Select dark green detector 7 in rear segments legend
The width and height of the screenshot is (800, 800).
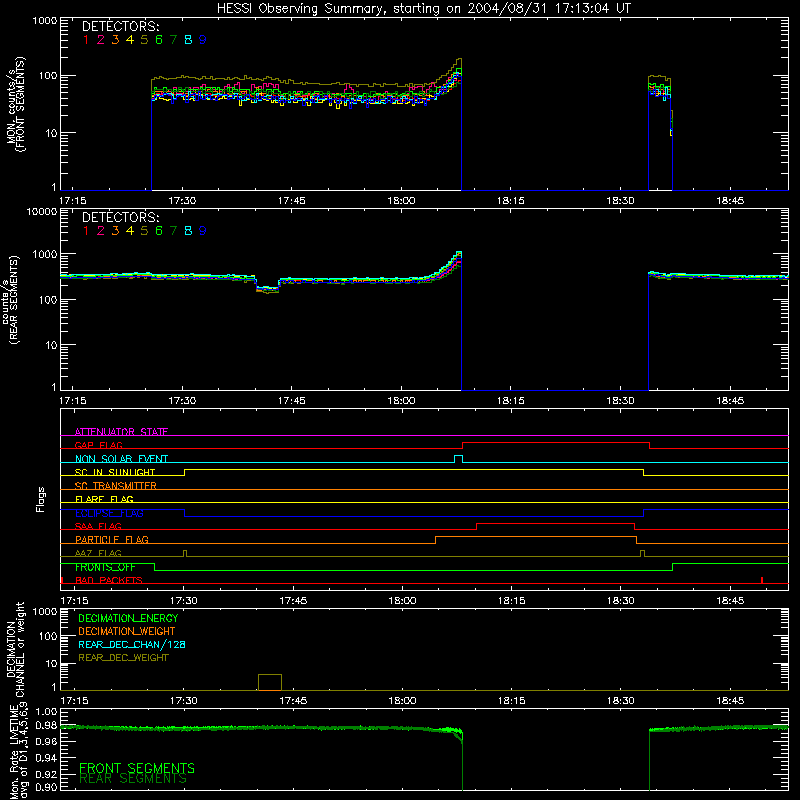(173, 231)
